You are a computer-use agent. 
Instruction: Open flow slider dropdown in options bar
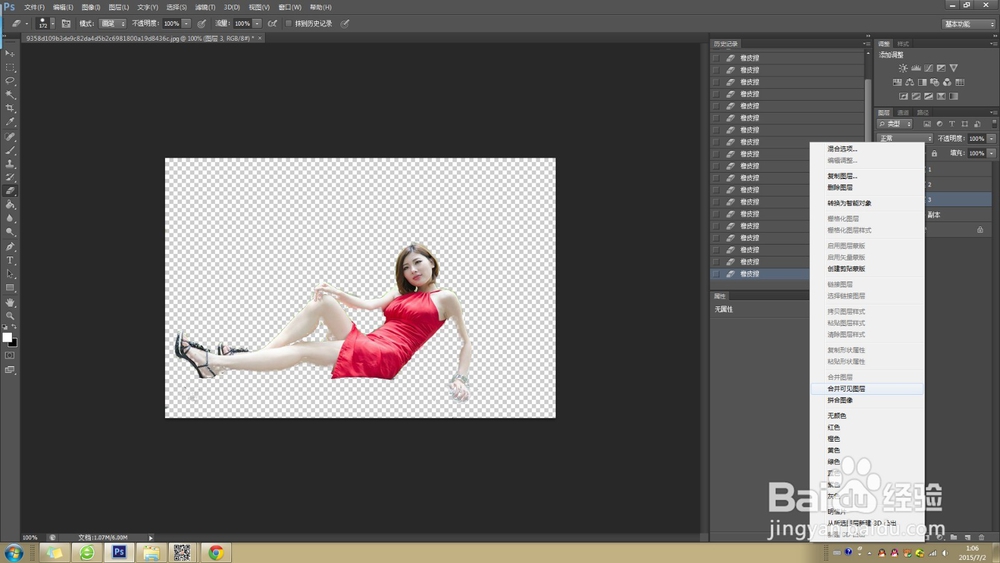point(257,24)
